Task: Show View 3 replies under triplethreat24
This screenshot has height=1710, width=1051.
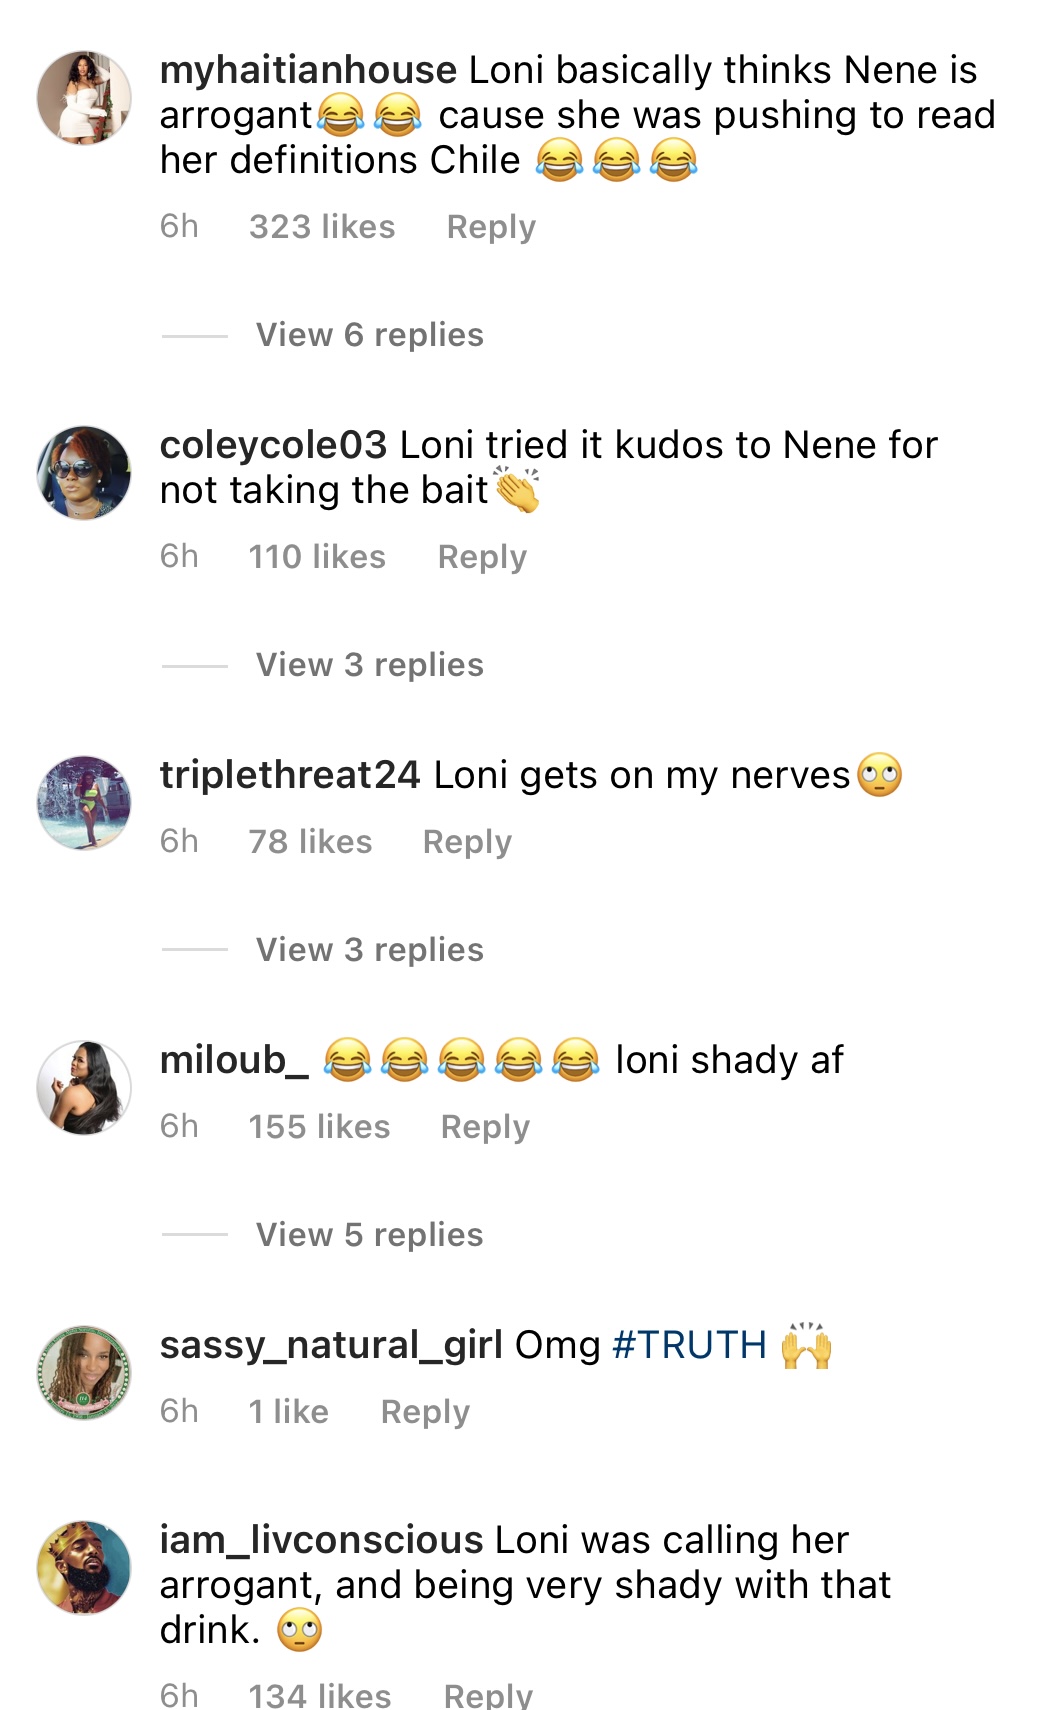Action: tap(369, 950)
